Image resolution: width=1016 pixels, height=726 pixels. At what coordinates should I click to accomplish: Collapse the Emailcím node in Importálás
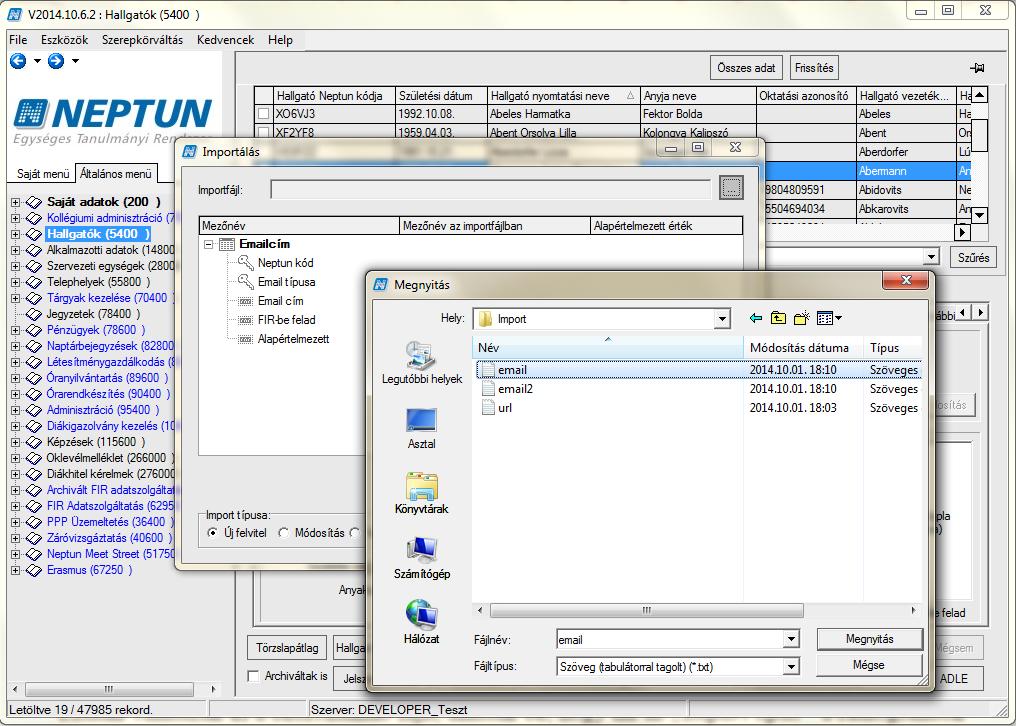209,244
